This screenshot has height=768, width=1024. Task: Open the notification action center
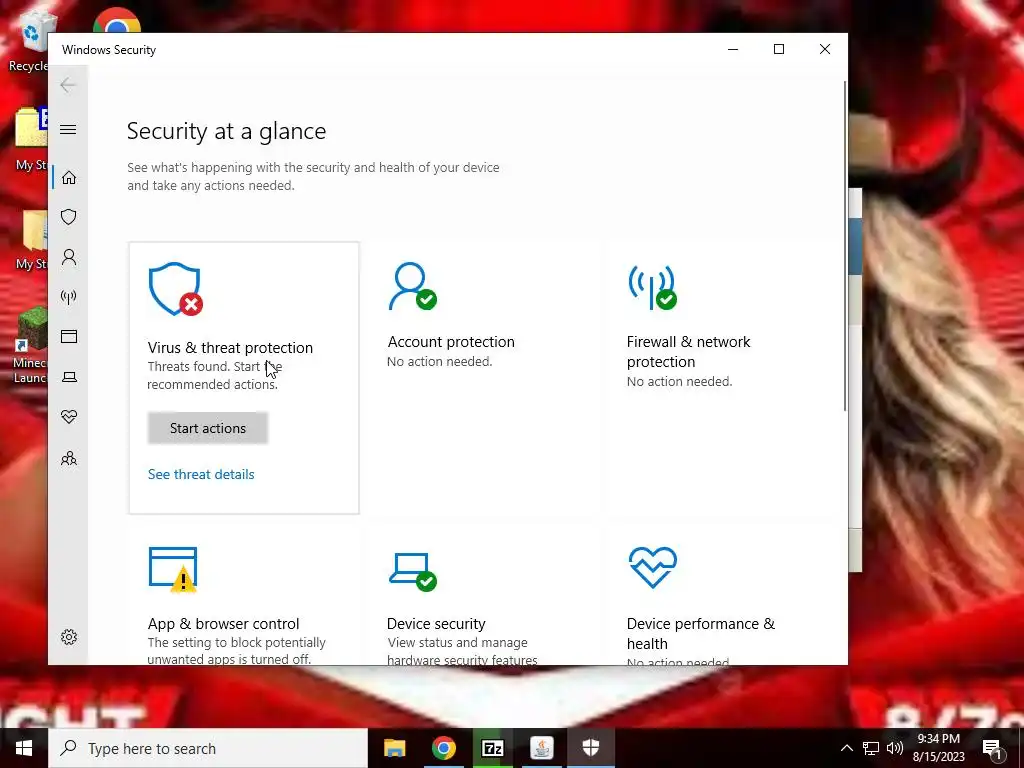(x=992, y=749)
